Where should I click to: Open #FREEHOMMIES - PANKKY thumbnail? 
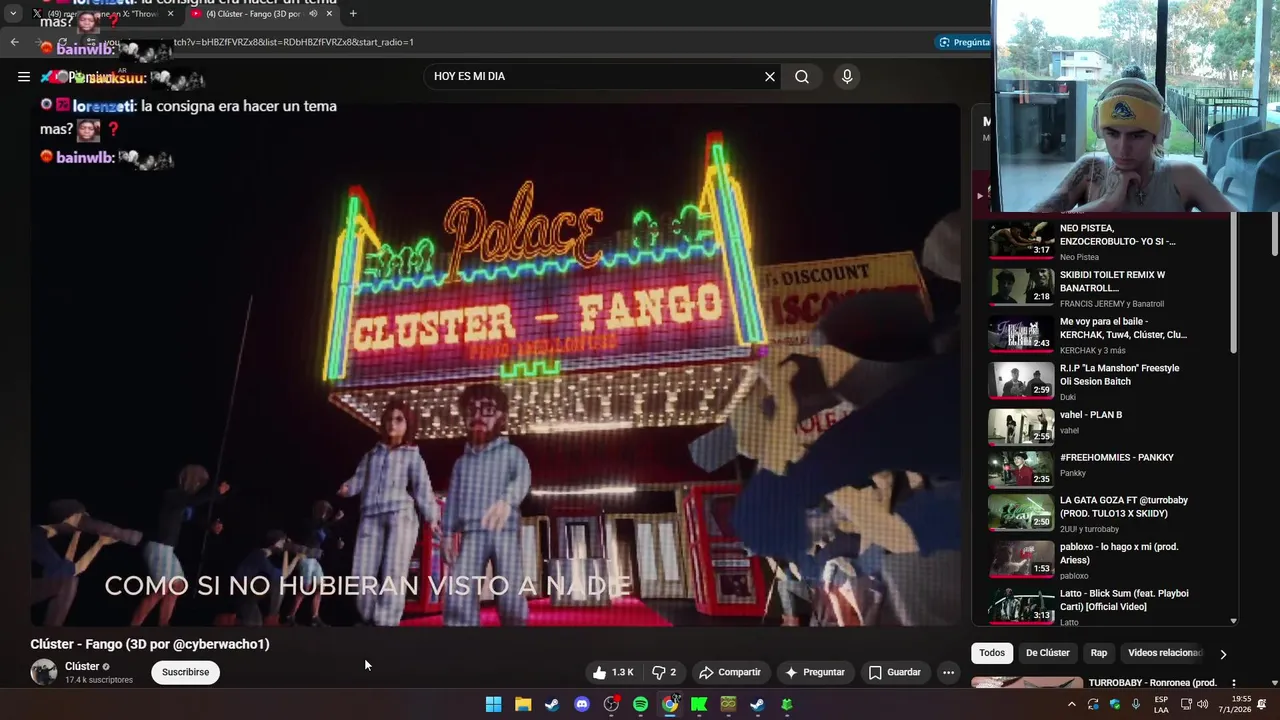(x=1021, y=470)
